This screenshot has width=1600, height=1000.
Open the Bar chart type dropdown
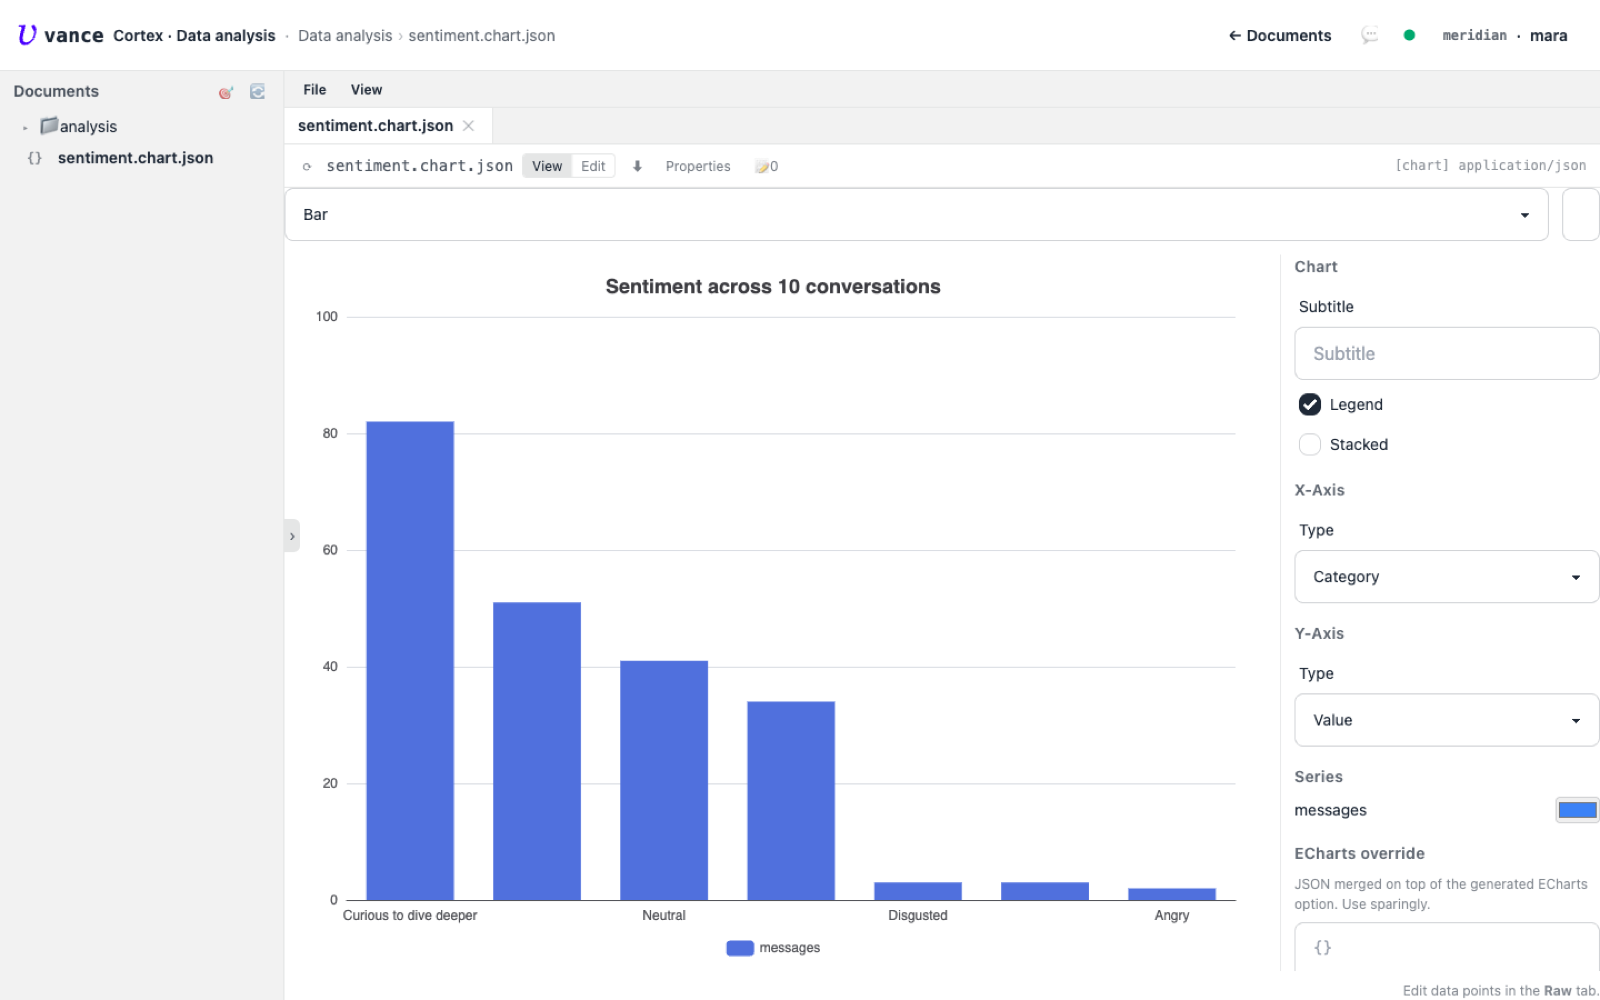[x=916, y=214]
